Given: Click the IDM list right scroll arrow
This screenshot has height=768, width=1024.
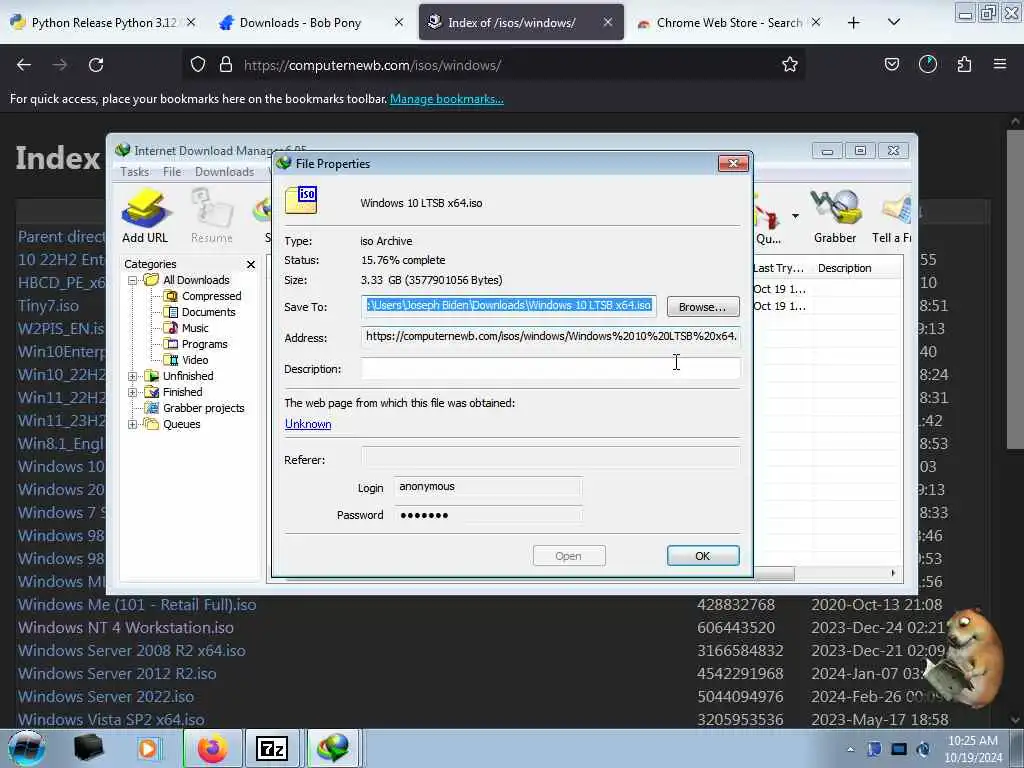Looking at the screenshot, I should [x=893, y=573].
